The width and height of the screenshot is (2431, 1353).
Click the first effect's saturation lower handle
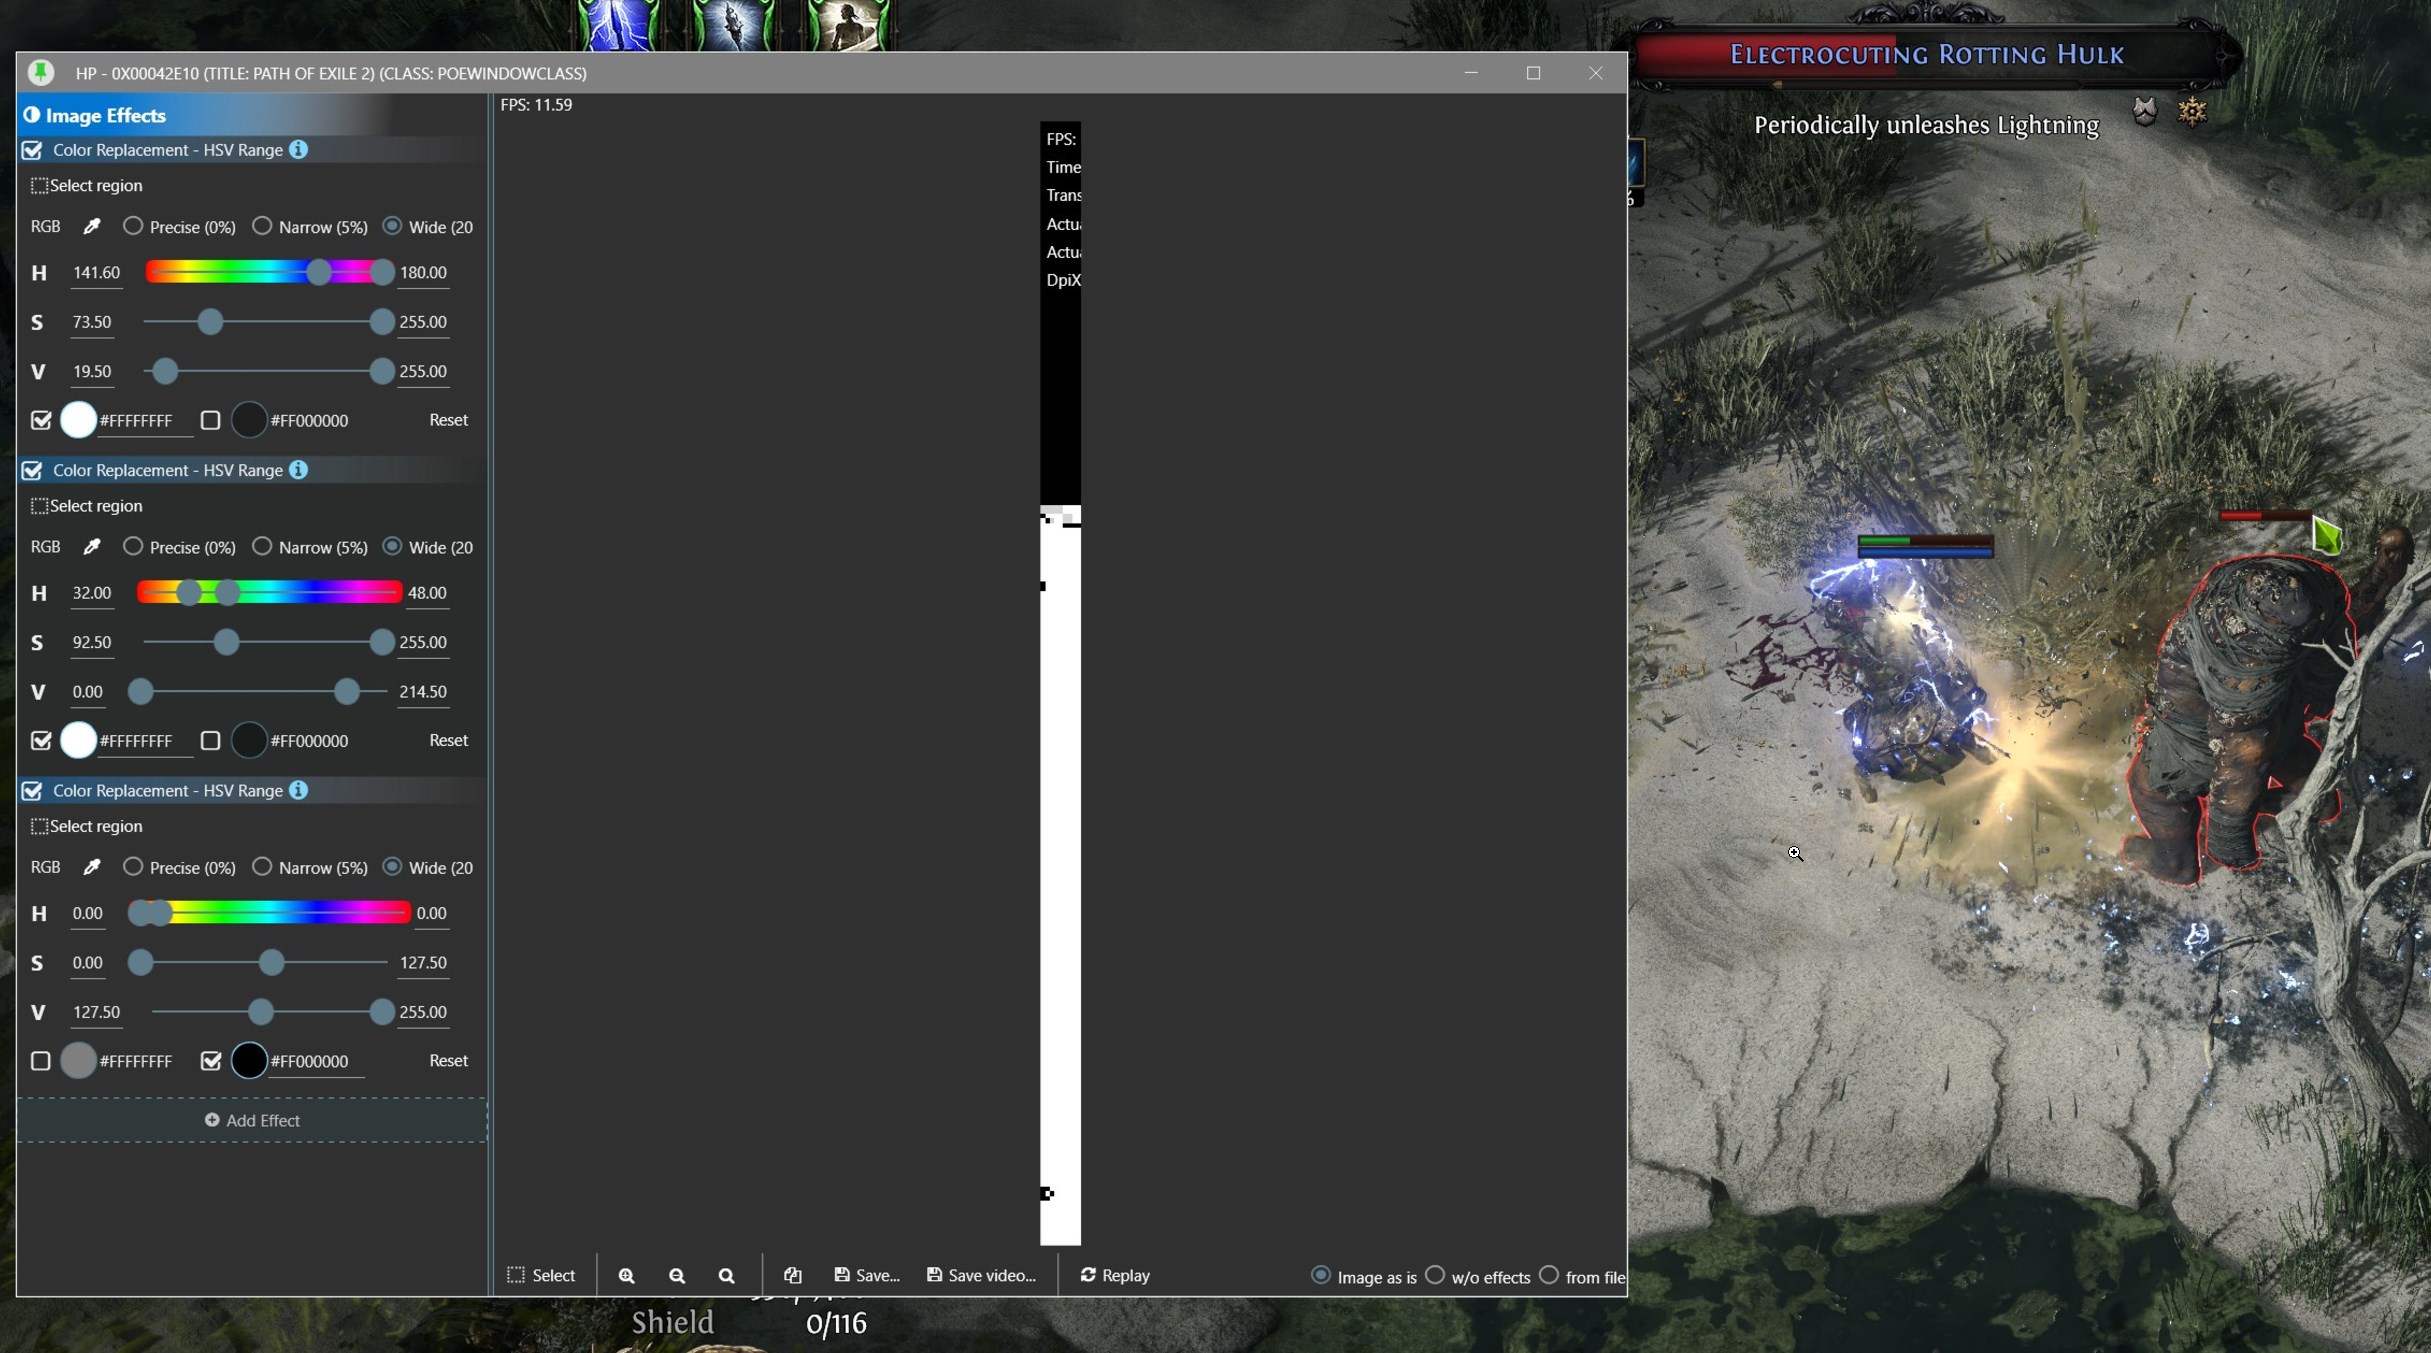tap(210, 322)
